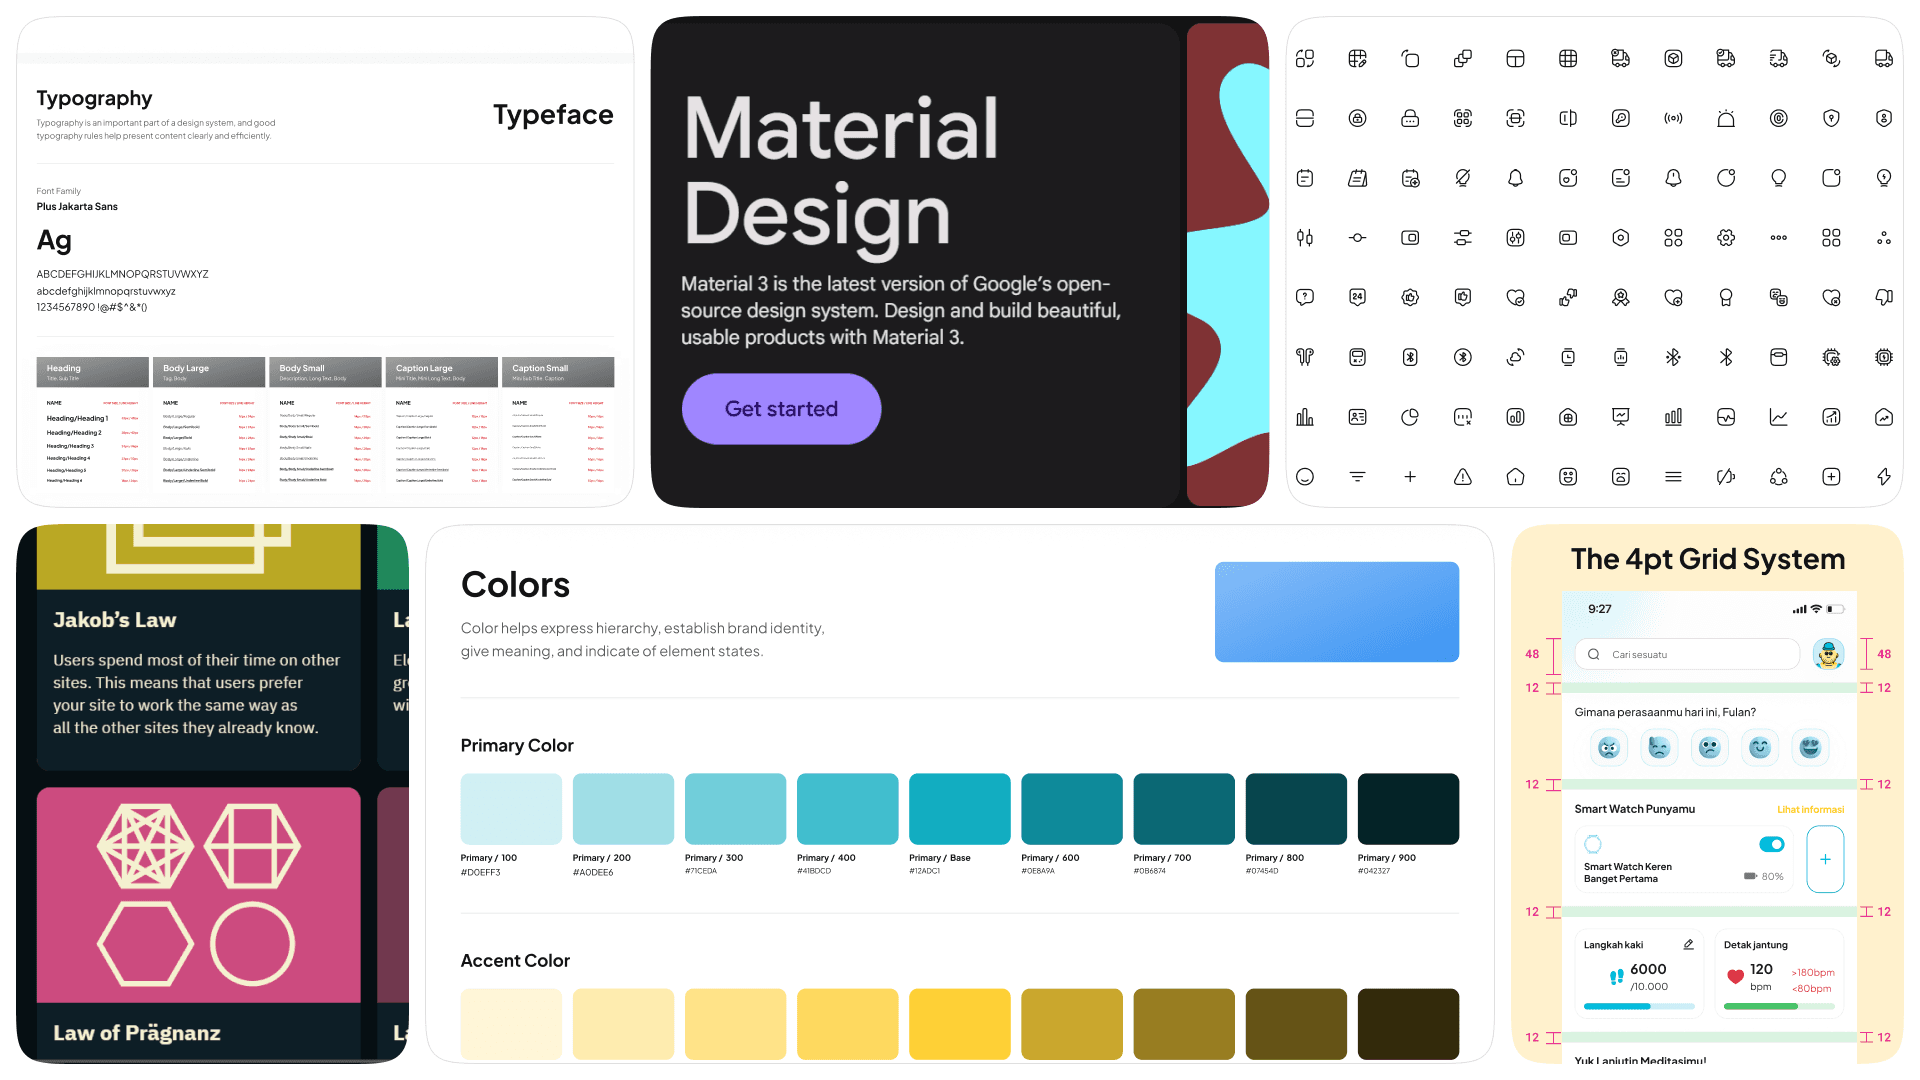Click the Accent Color section heading

(x=515, y=961)
